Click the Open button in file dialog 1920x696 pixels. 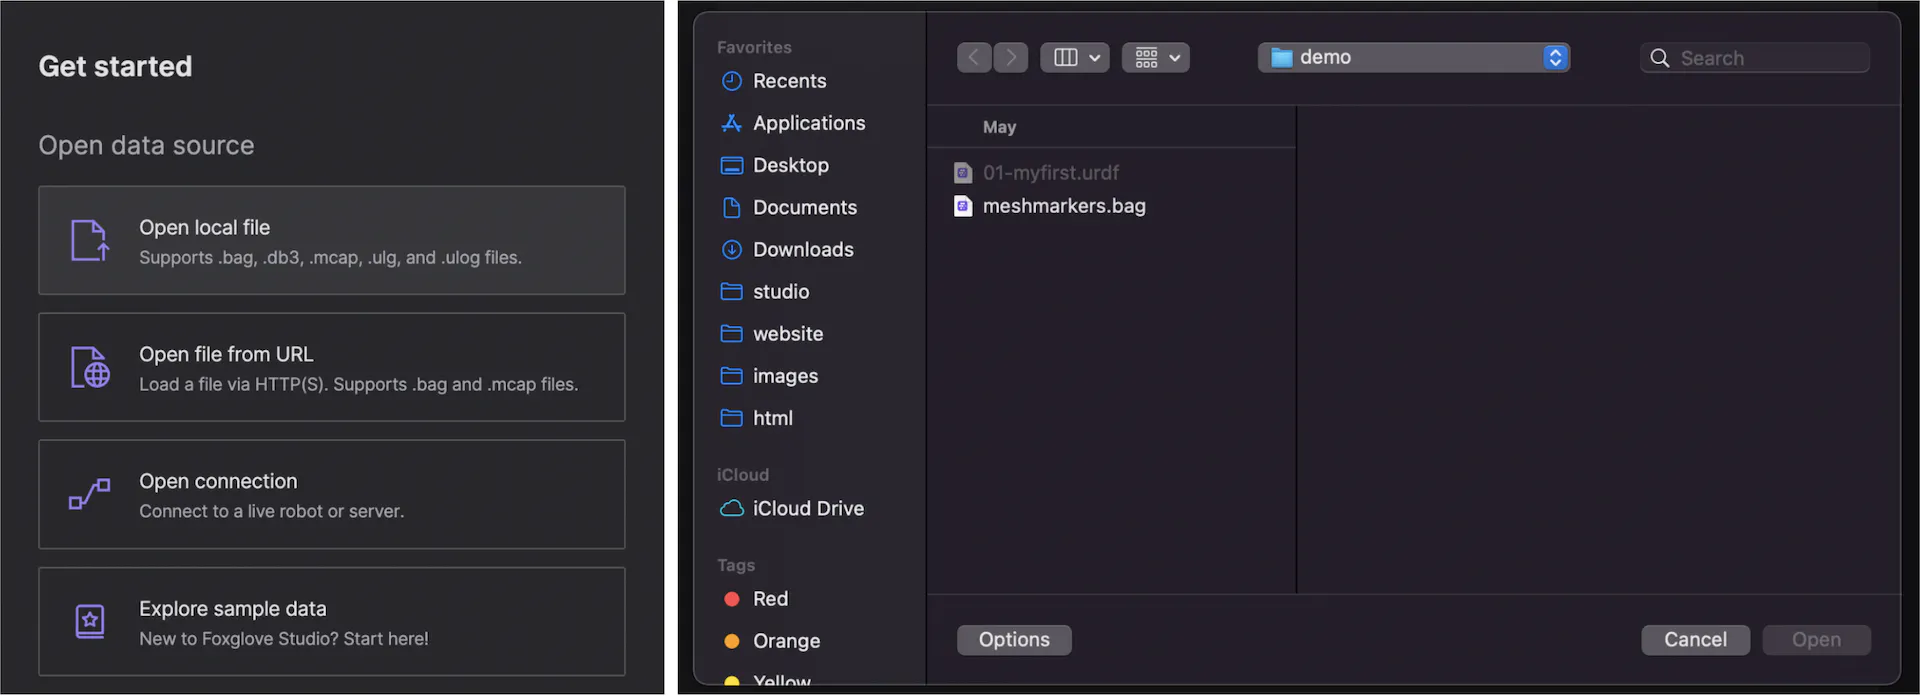(x=1816, y=640)
